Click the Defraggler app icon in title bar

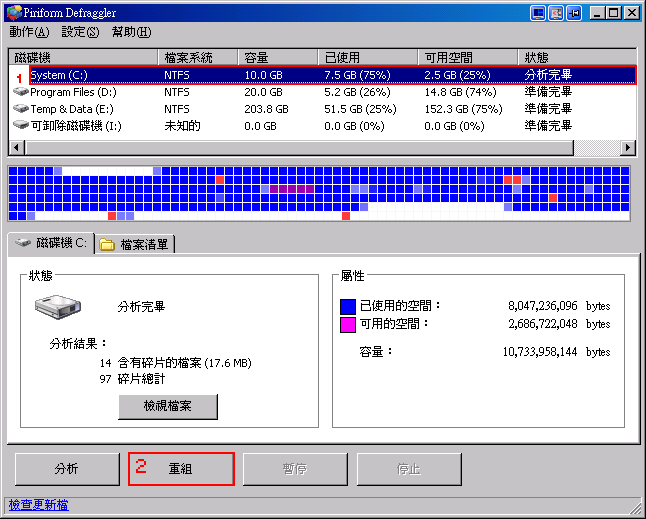[14, 12]
